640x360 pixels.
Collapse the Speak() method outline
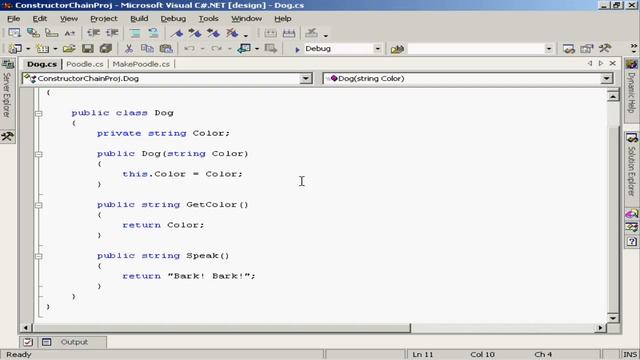[x=38, y=256]
